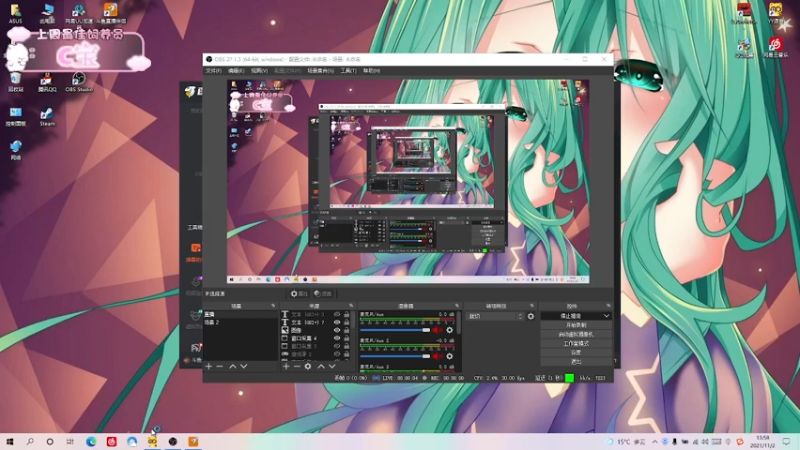Open the 视图(V) menu in OBS

point(259,71)
